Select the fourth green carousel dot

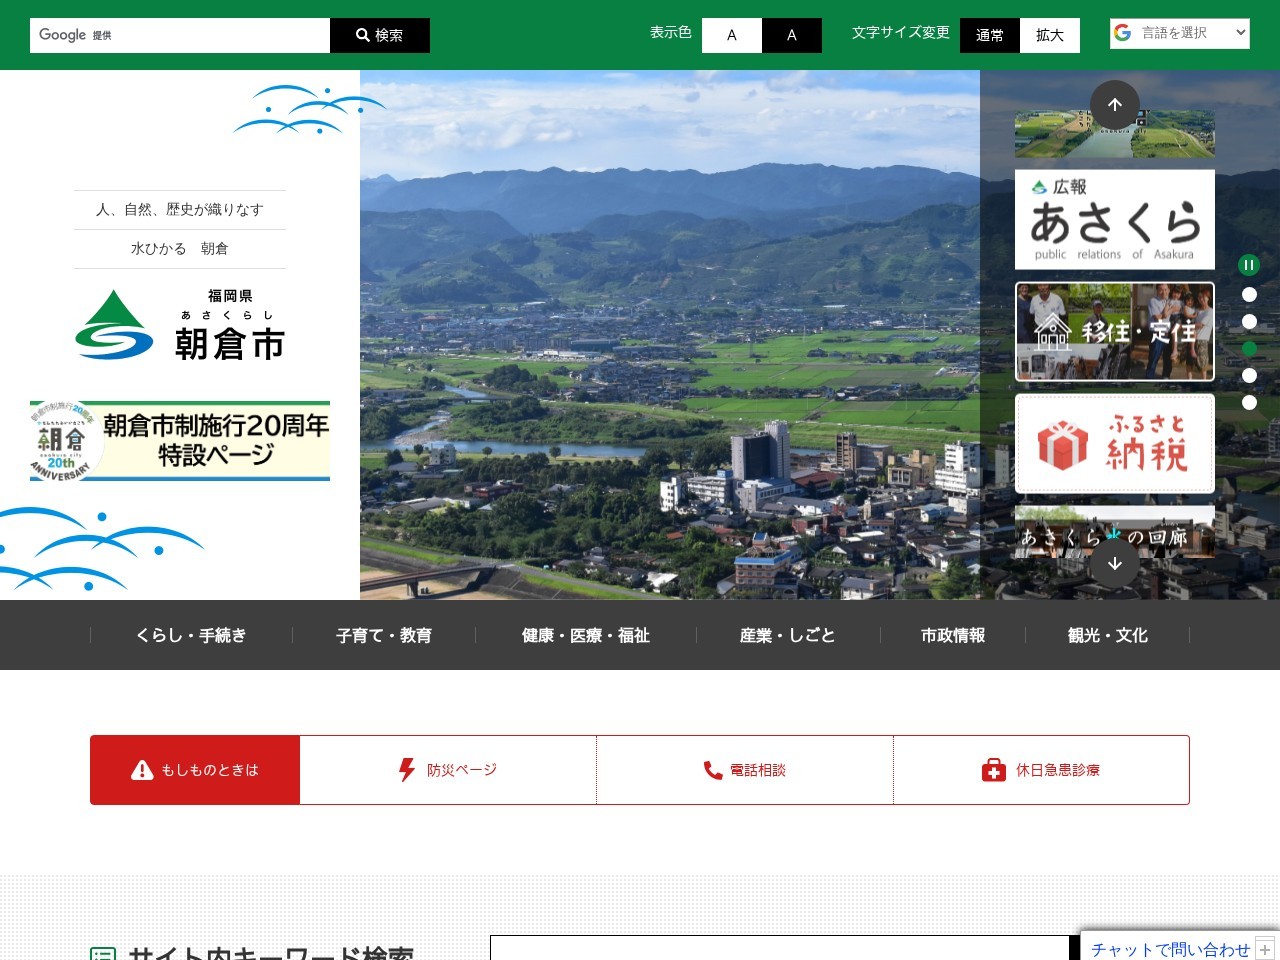pos(1249,348)
